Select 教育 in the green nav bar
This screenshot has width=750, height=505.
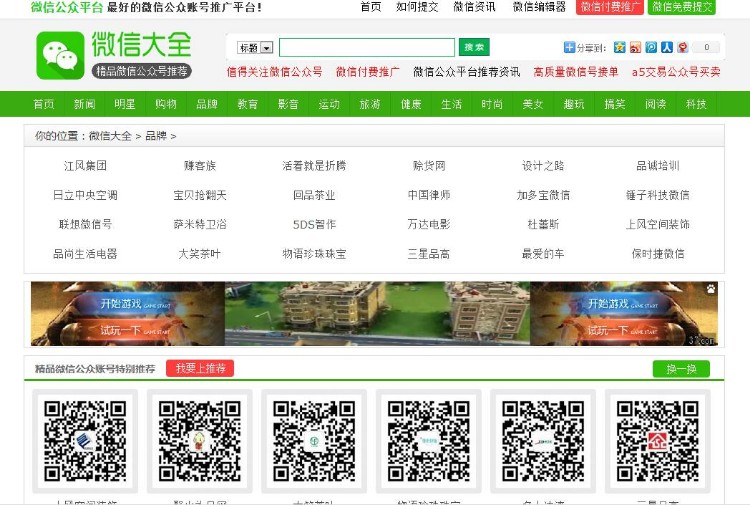[247, 104]
